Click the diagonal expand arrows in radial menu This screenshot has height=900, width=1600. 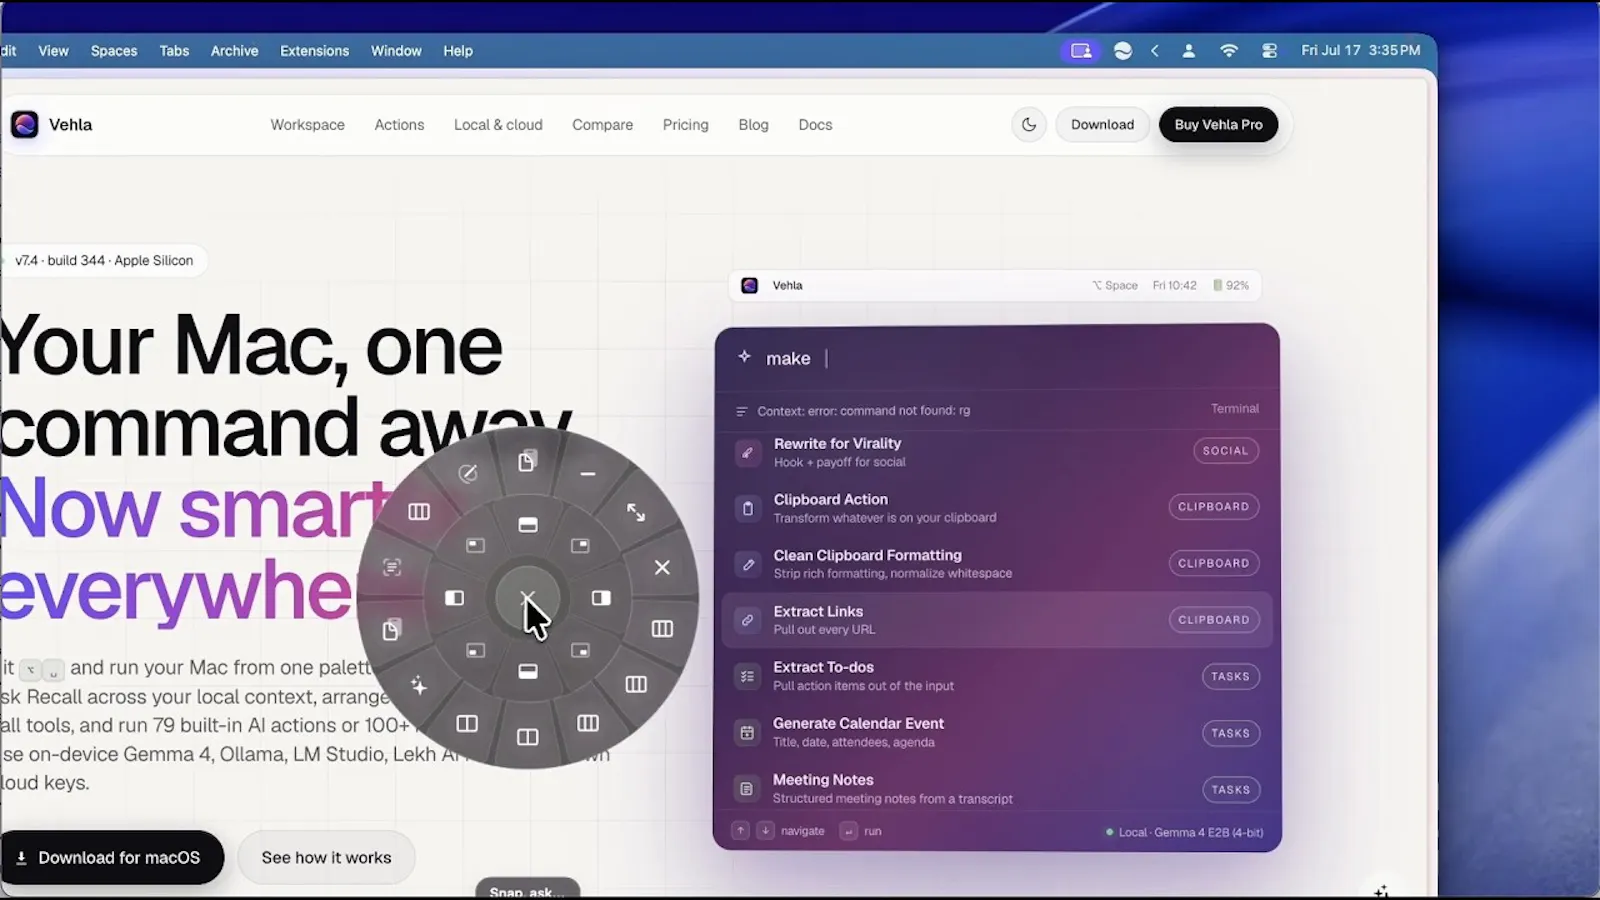[636, 512]
